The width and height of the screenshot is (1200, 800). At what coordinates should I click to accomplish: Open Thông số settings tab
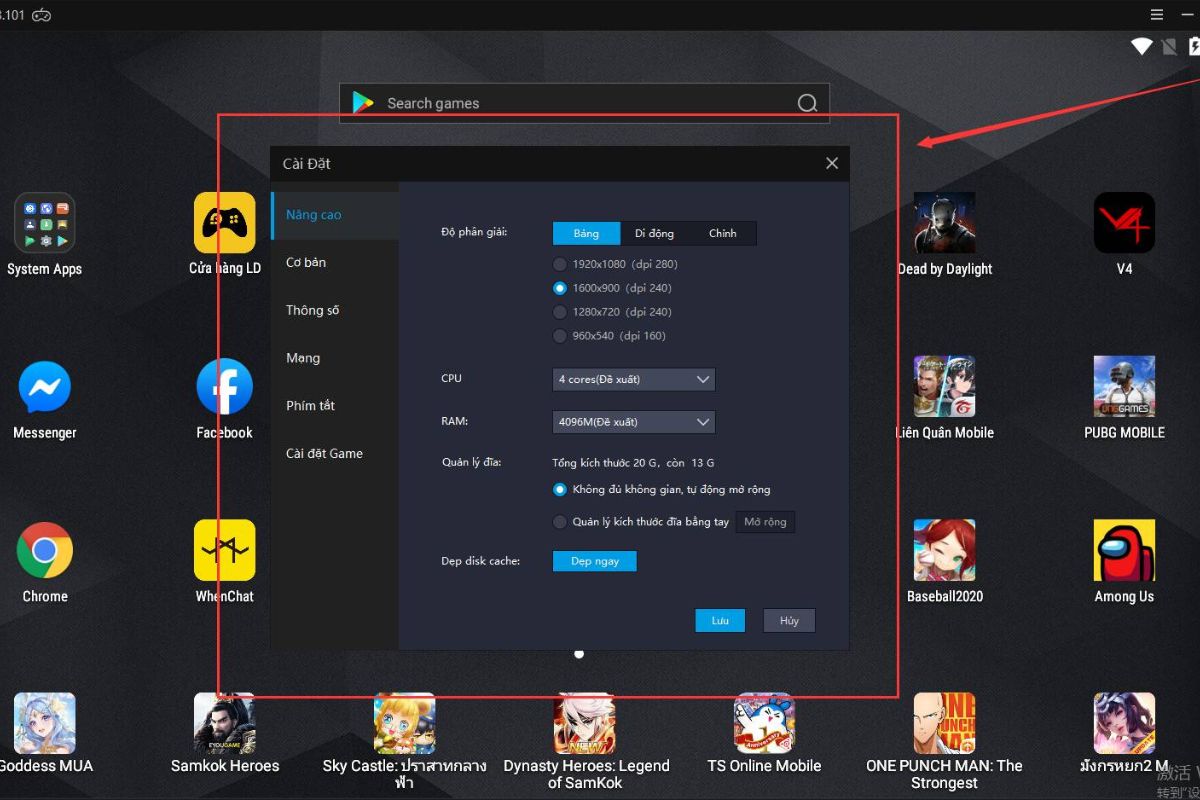click(x=335, y=311)
